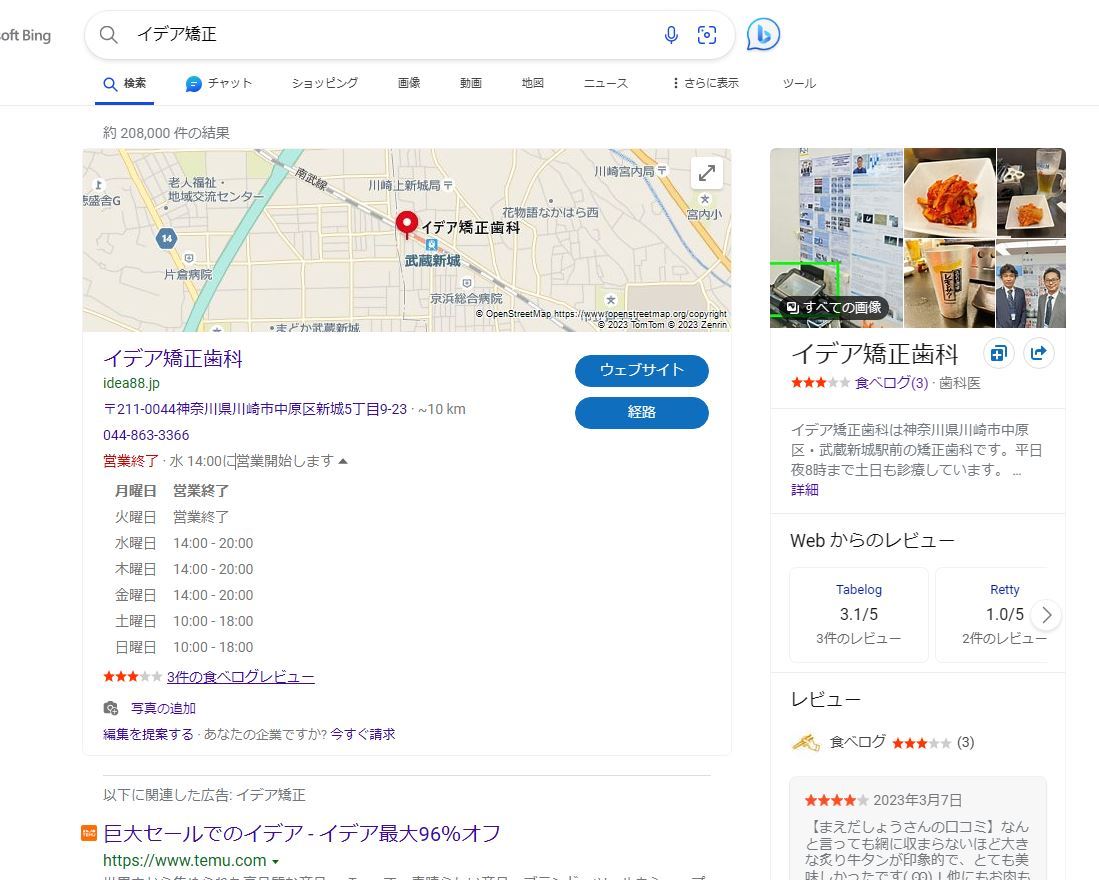Image resolution: width=1099 pixels, height=880 pixels.
Task: Open the イデア矯正歯科 title link
Action: 172,359
